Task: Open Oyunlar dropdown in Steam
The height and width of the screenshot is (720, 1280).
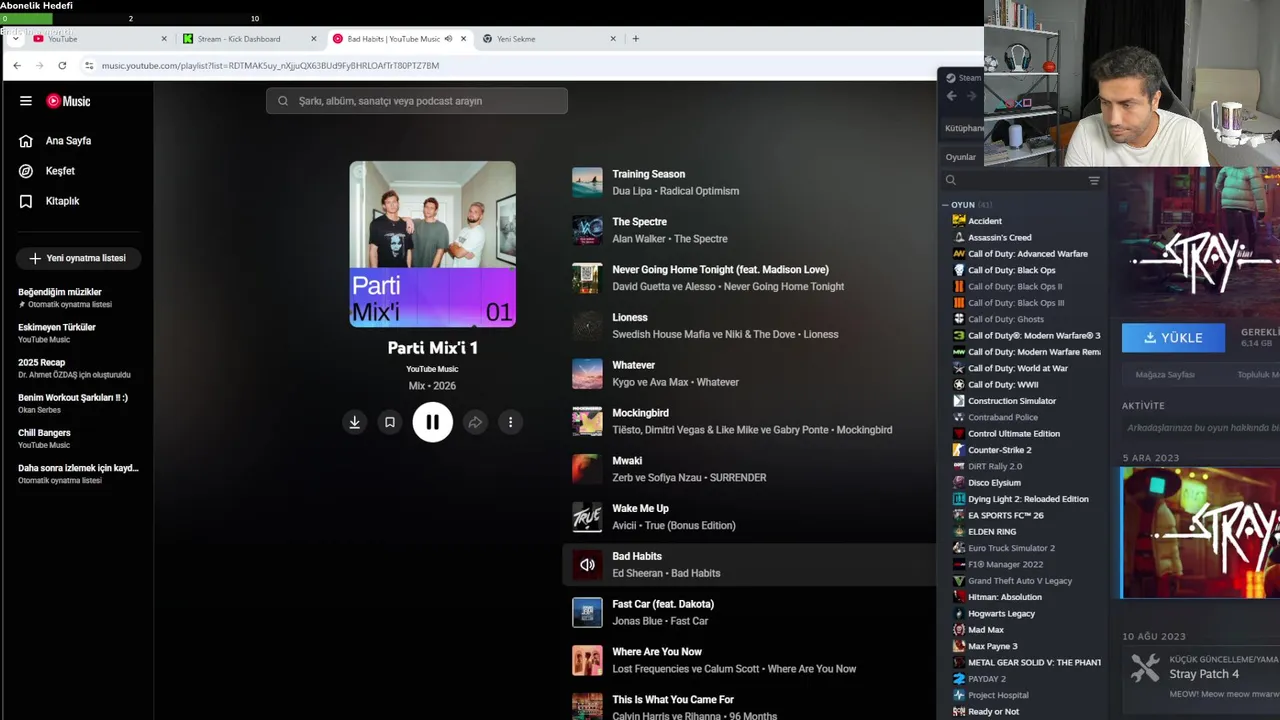Action: pyautogui.click(x=960, y=157)
